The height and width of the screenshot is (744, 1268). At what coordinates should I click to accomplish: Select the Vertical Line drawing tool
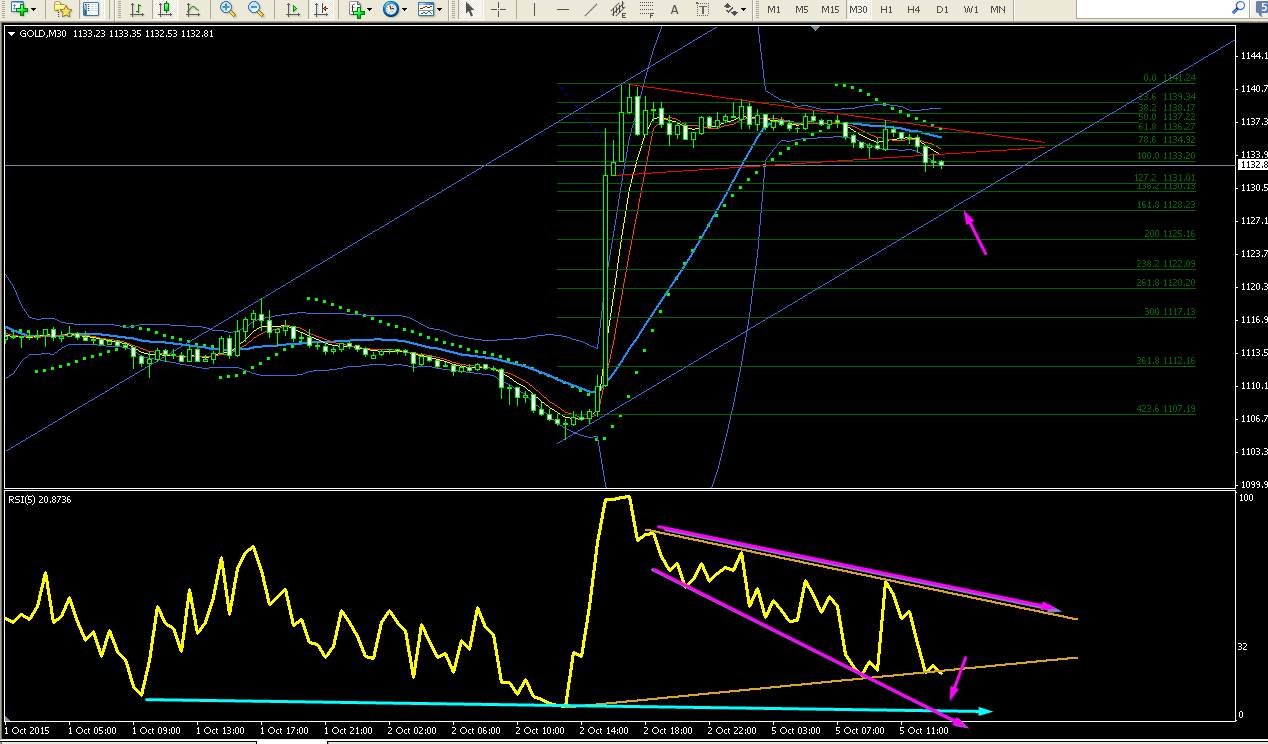(535, 9)
